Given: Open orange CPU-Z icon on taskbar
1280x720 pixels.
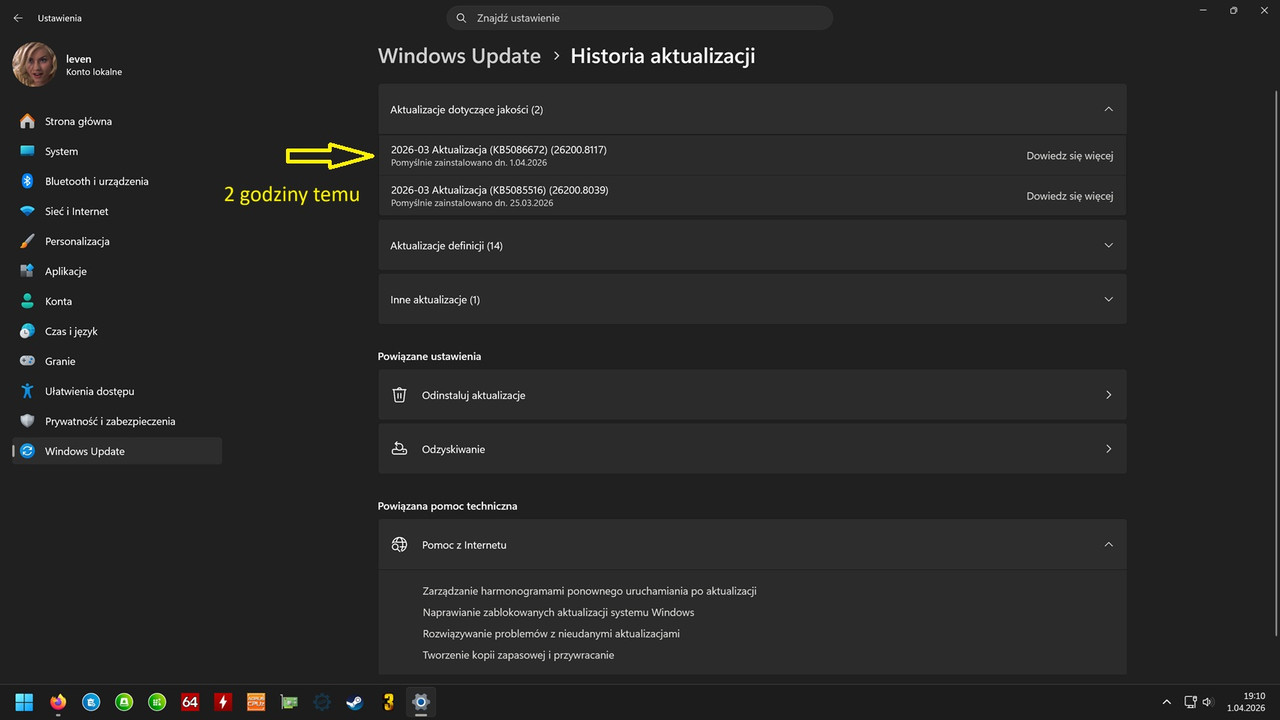Looking at the screenshot, I should 256,702.
